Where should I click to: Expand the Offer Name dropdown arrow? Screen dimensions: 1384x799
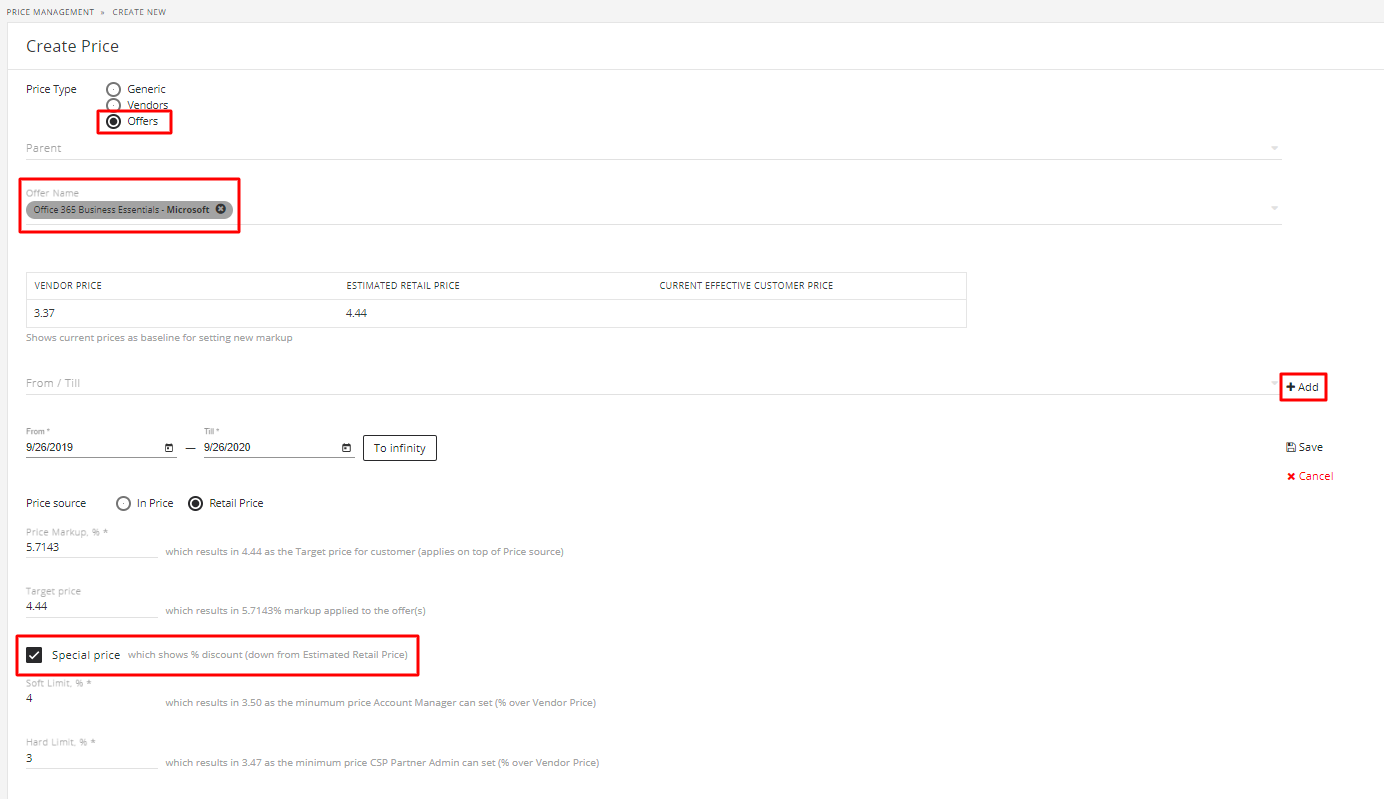[x=1274, y=208]
